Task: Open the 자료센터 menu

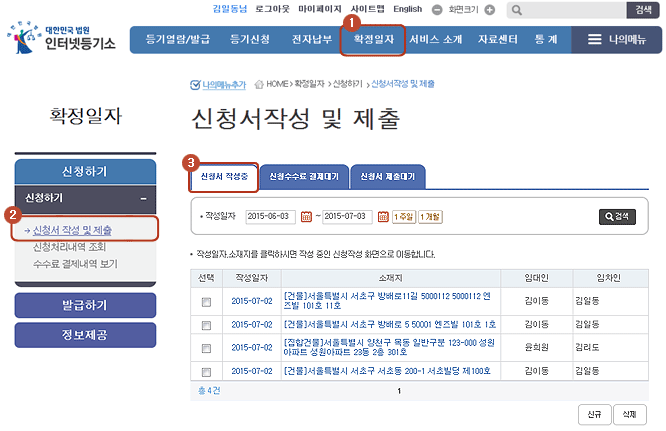Action: point(498,39)
